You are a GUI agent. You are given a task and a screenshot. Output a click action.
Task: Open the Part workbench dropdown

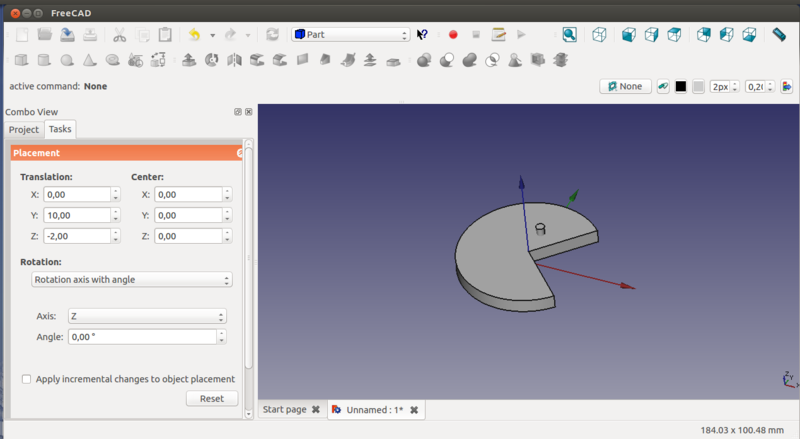[350, 34]
